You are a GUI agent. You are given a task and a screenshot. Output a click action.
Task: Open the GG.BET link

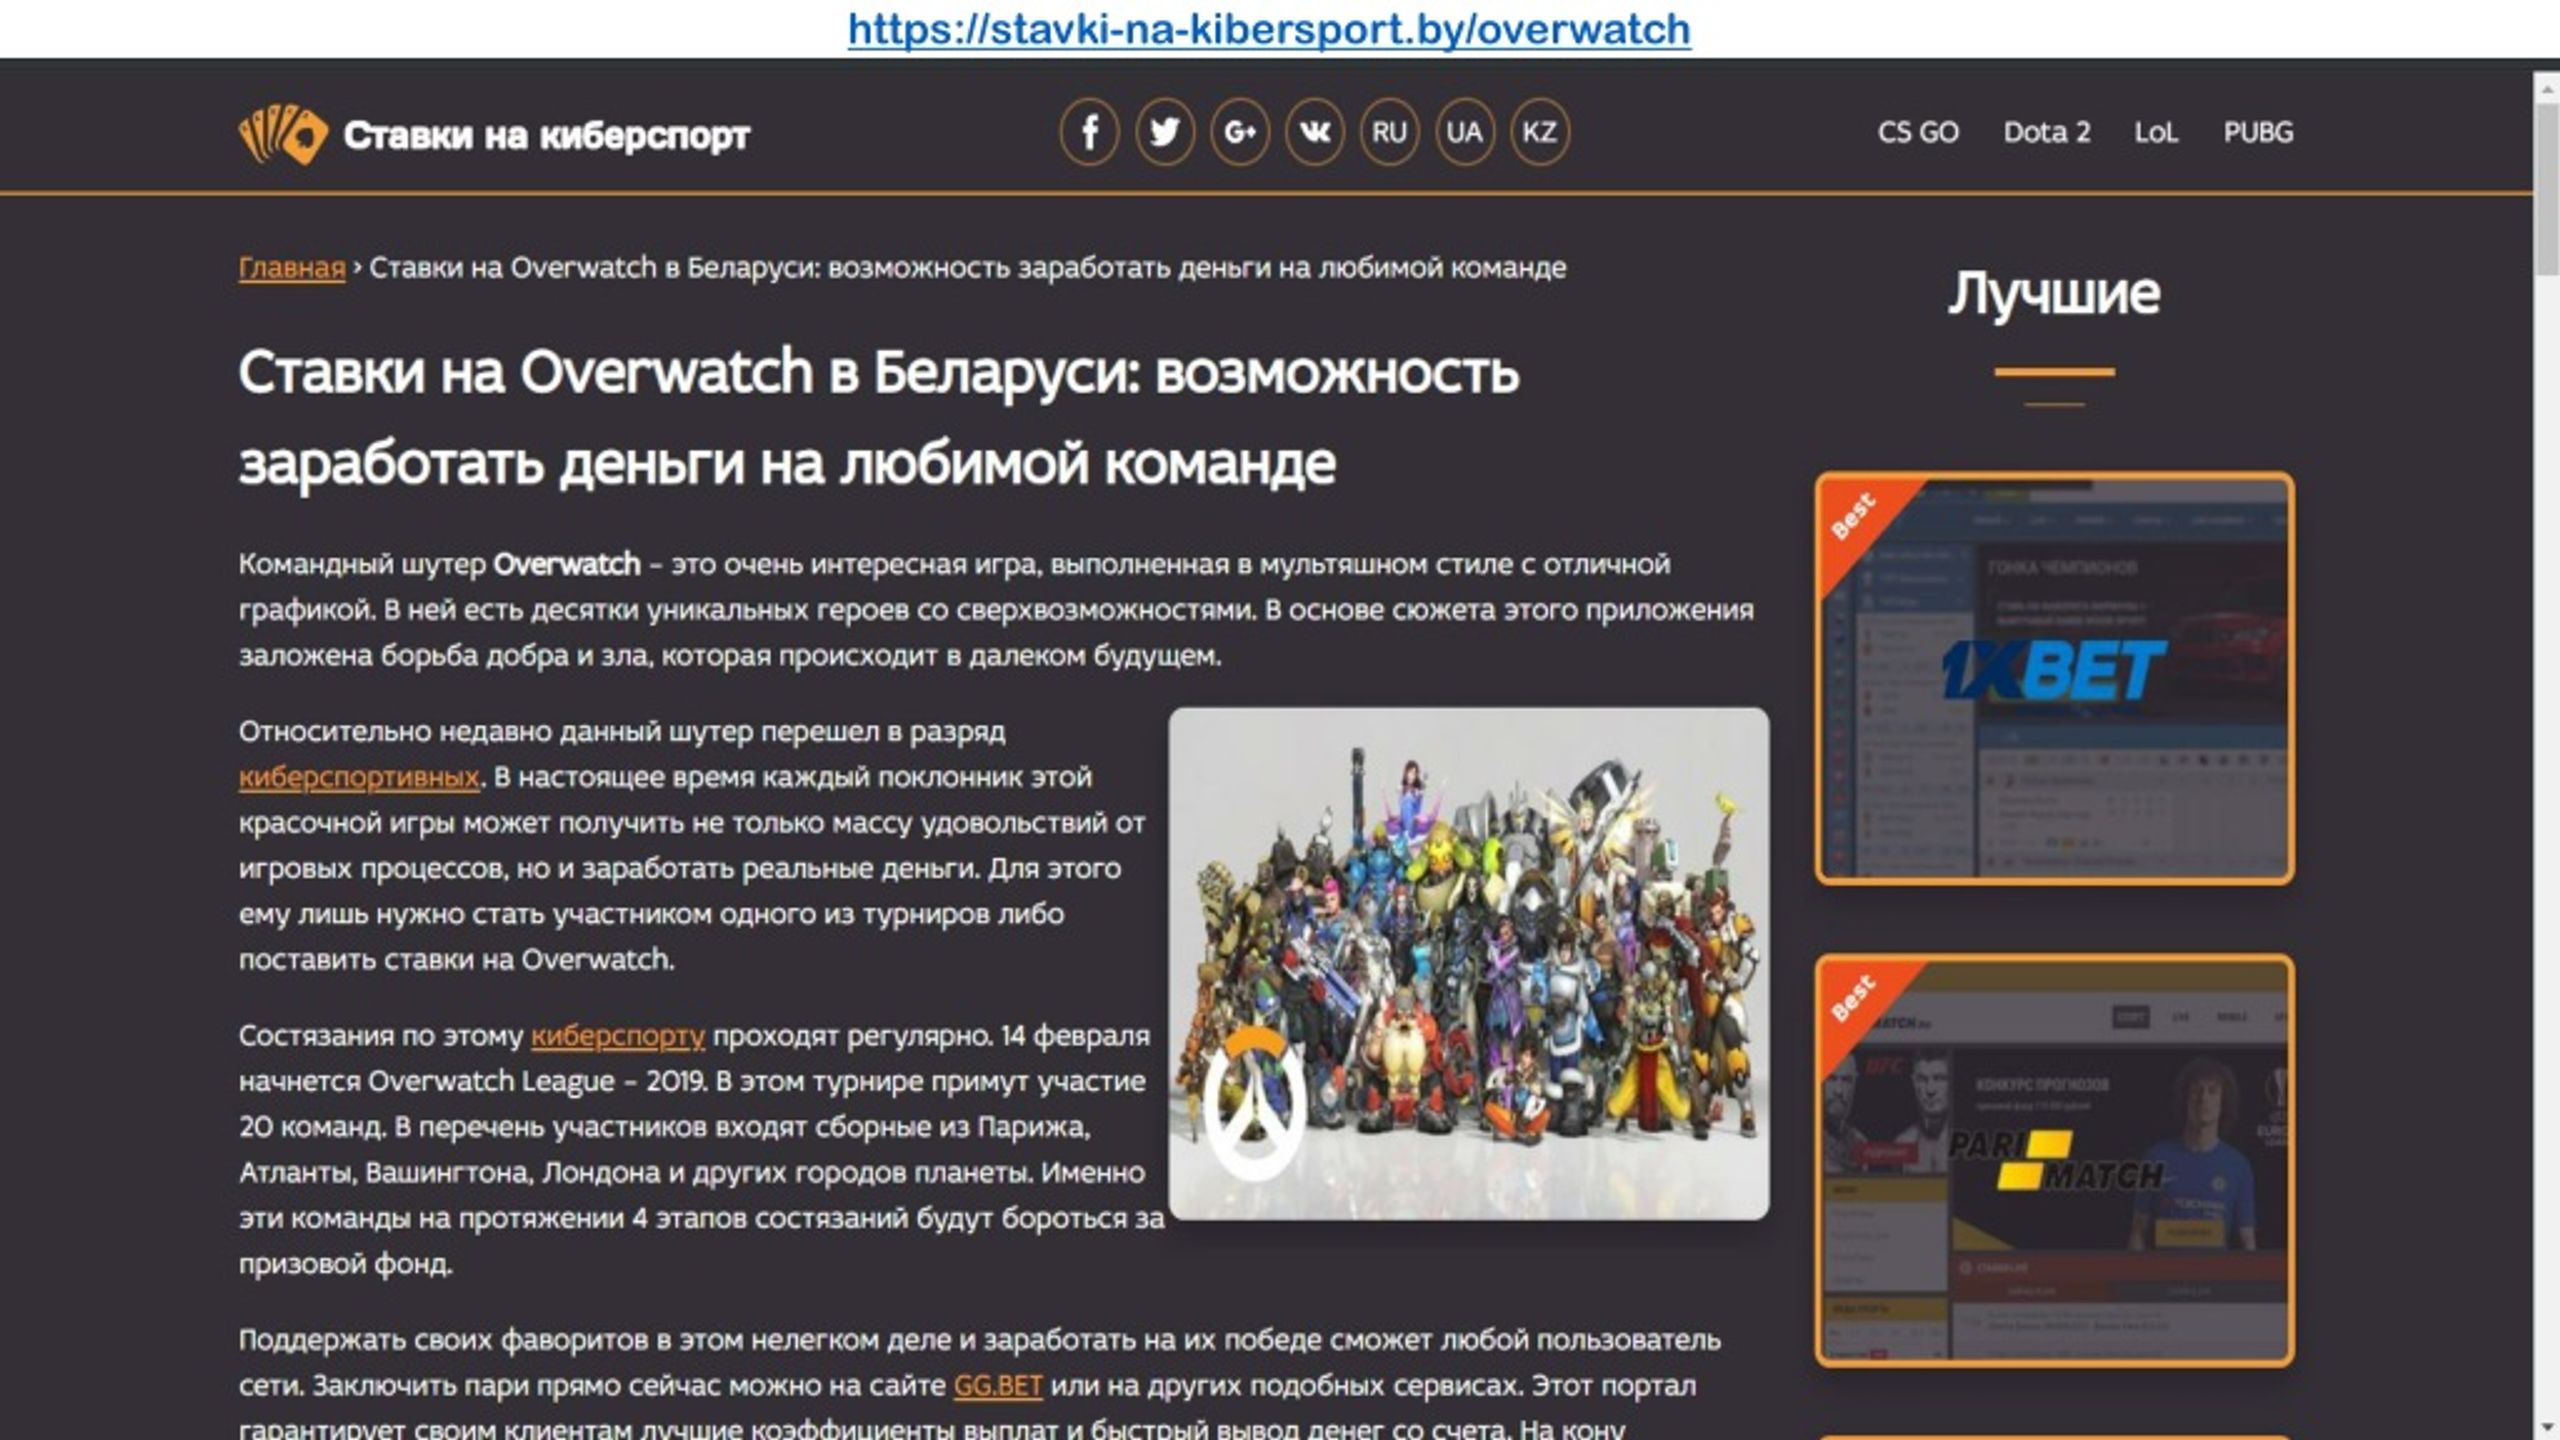coord(998,1385)
